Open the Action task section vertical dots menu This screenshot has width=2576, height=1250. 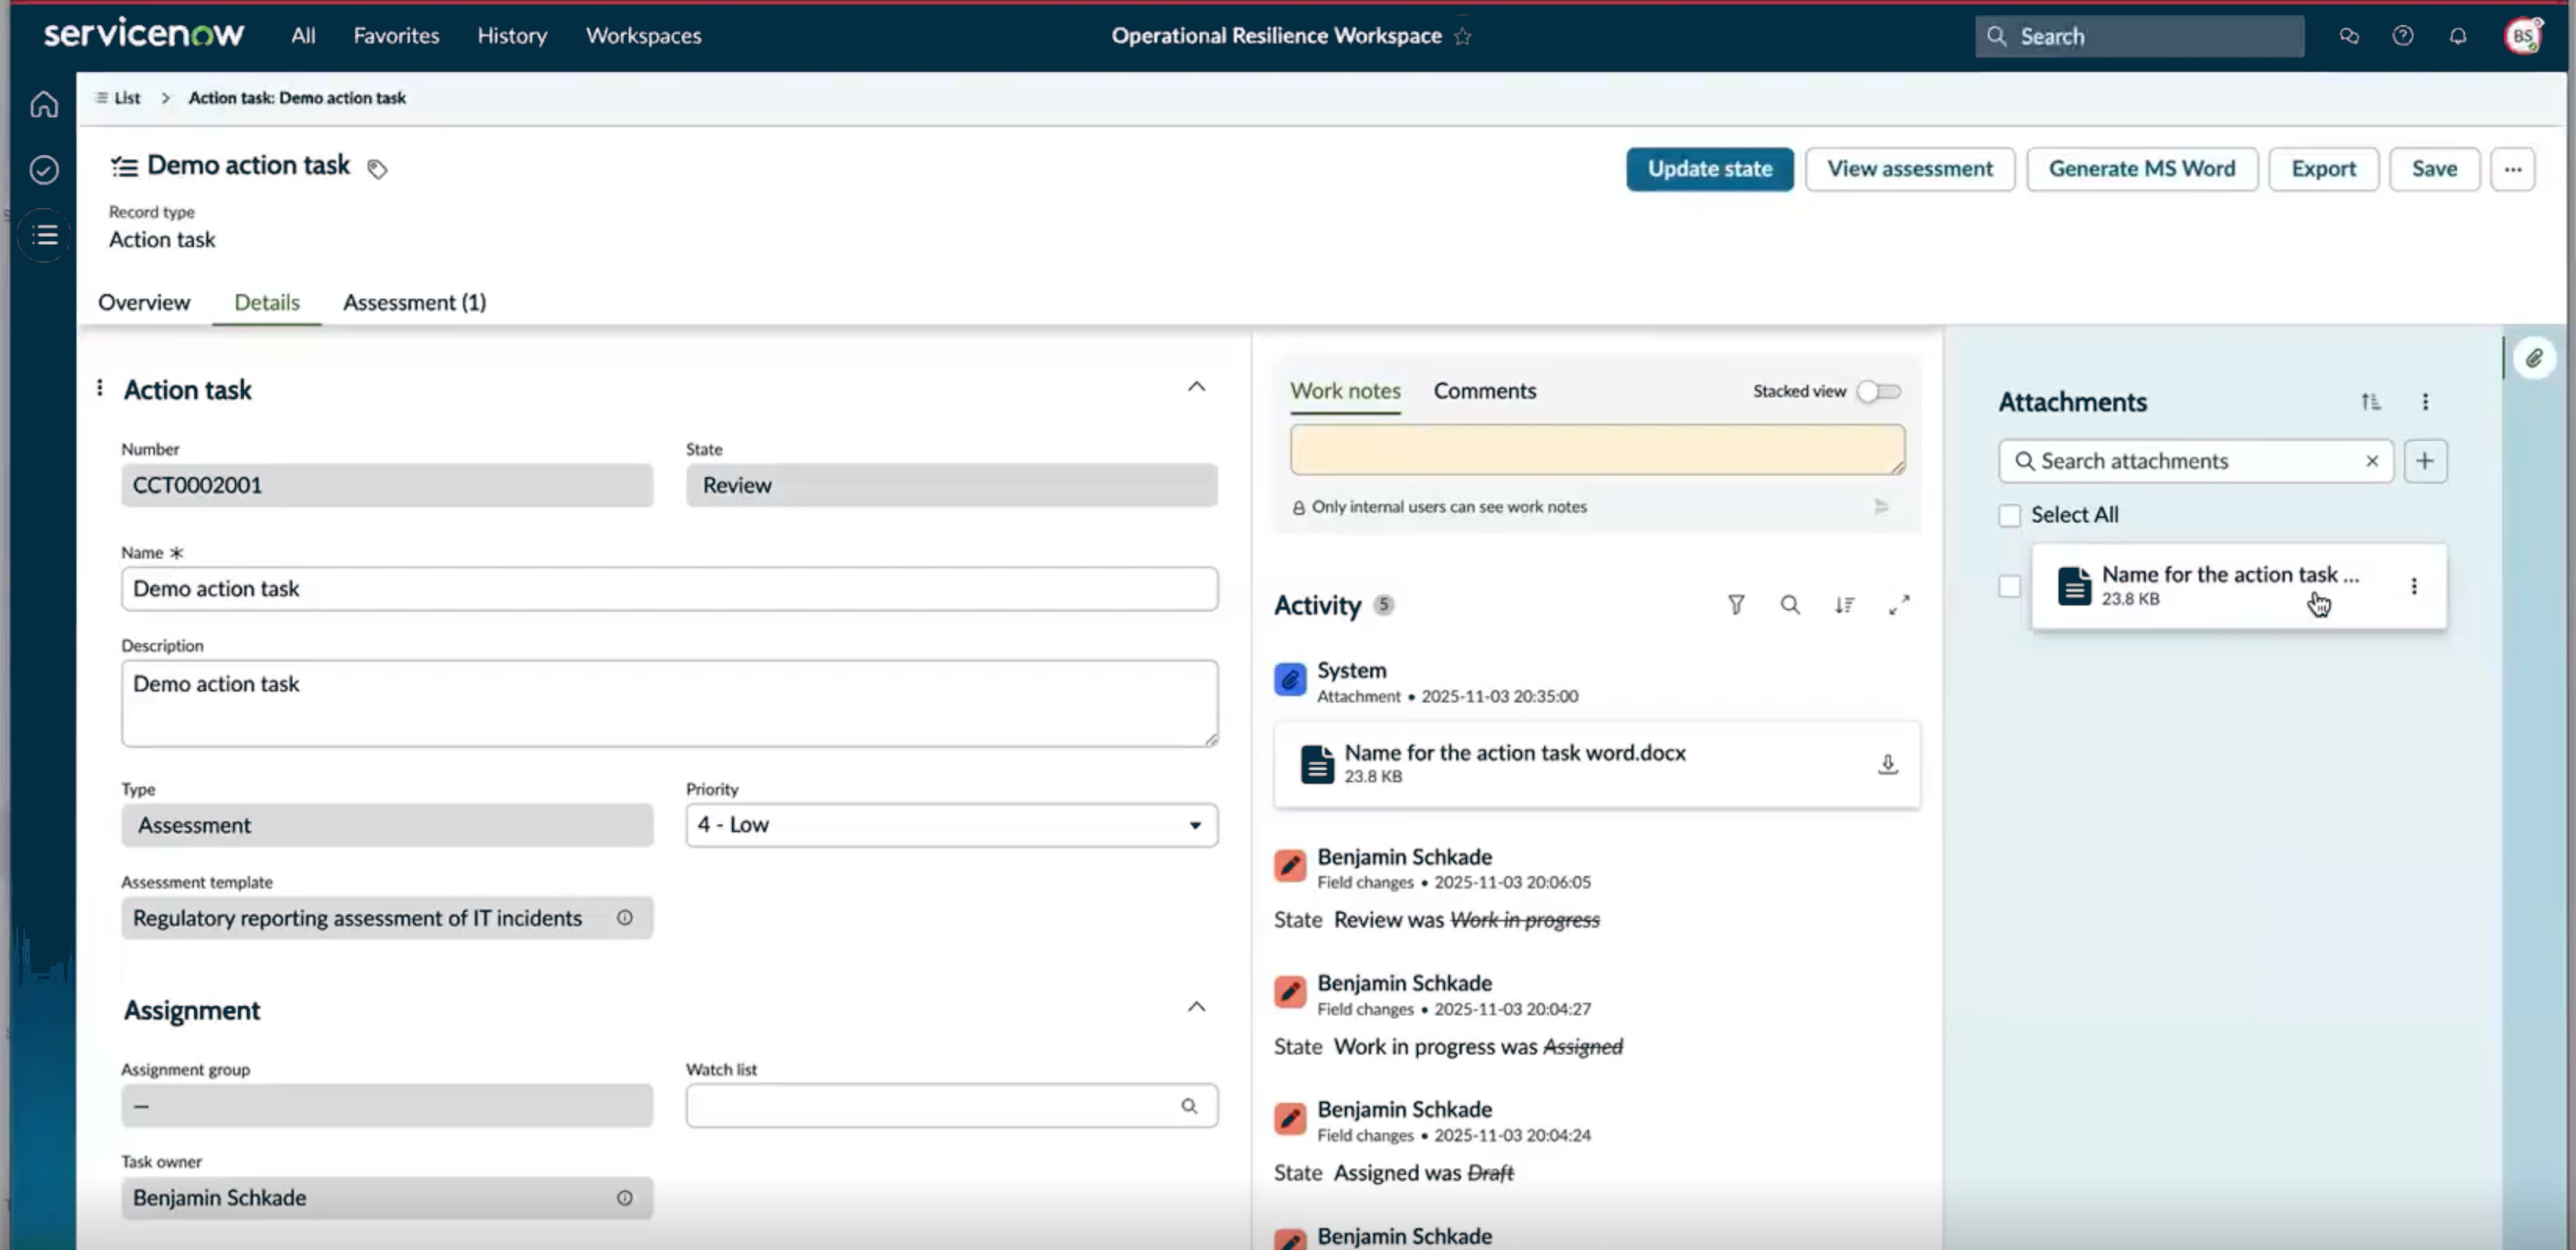click(99, 388)
